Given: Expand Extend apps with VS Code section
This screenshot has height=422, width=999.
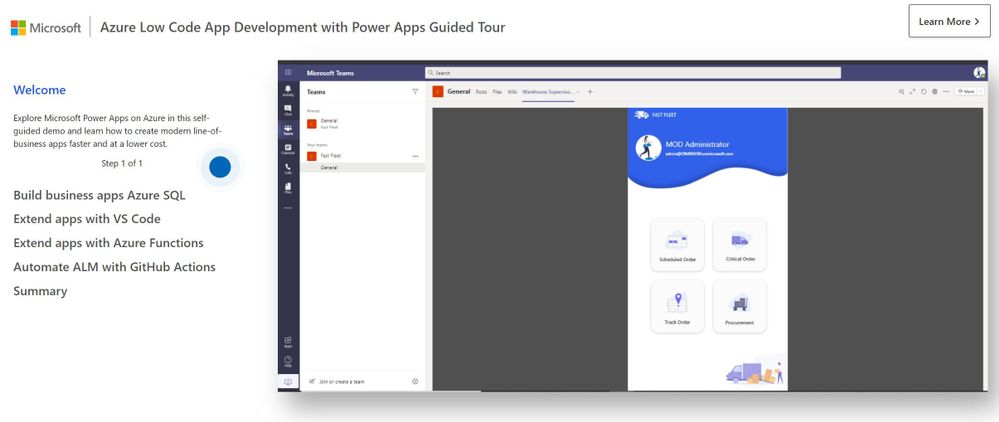Looking at the screenshot, I should click(87, 219).
